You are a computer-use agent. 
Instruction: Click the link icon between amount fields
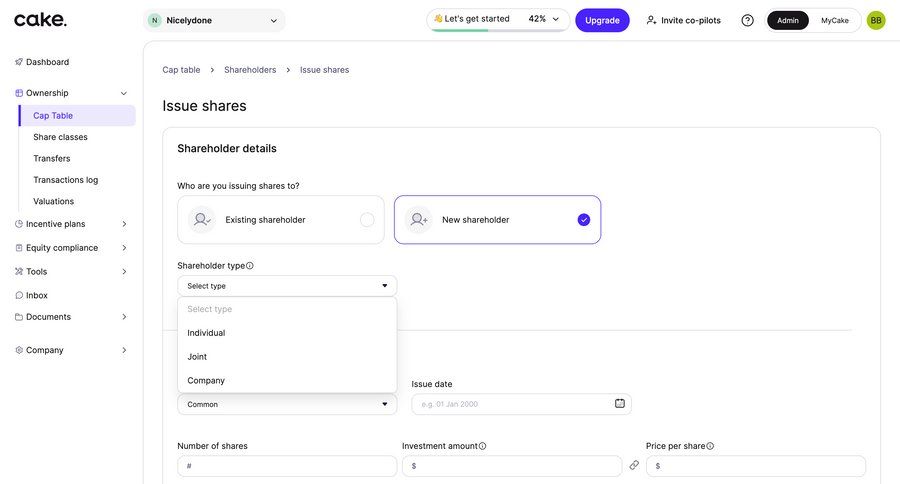point(634,466)
